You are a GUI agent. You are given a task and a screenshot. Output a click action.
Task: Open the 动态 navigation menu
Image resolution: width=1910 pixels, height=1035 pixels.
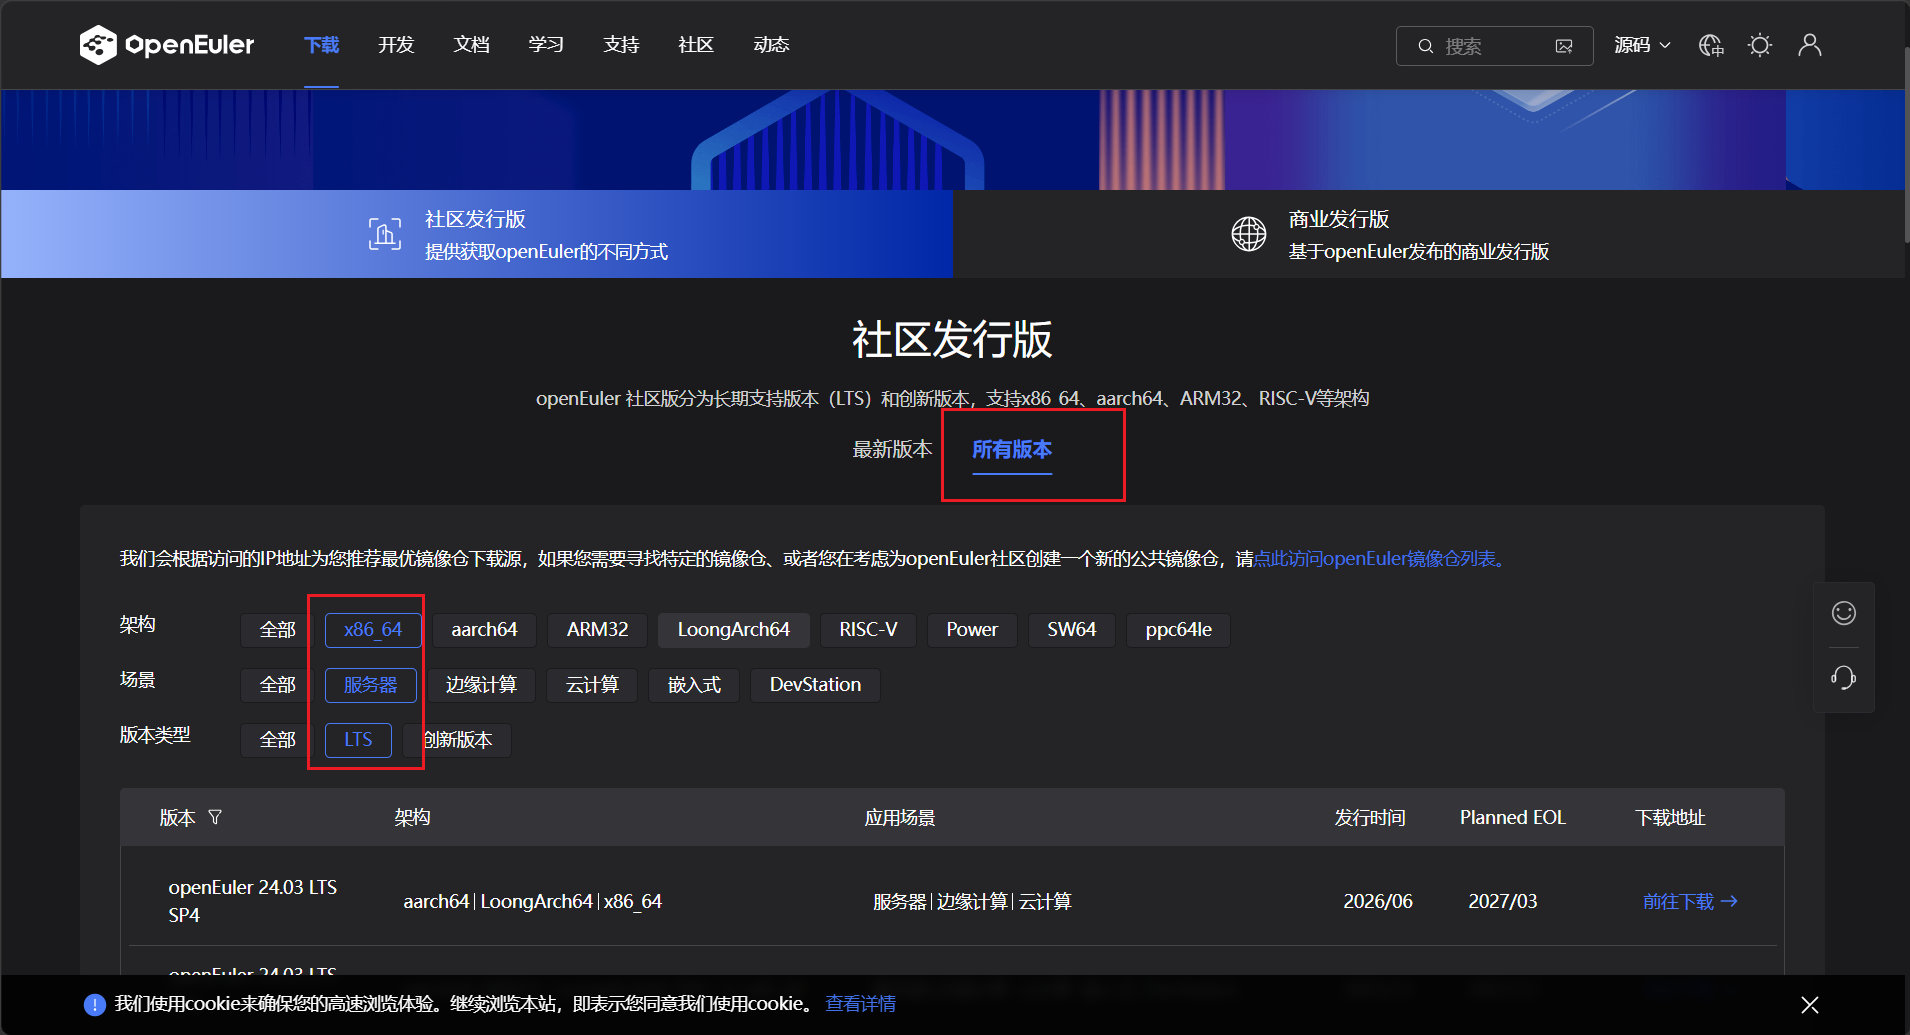(x=771, y=45)
